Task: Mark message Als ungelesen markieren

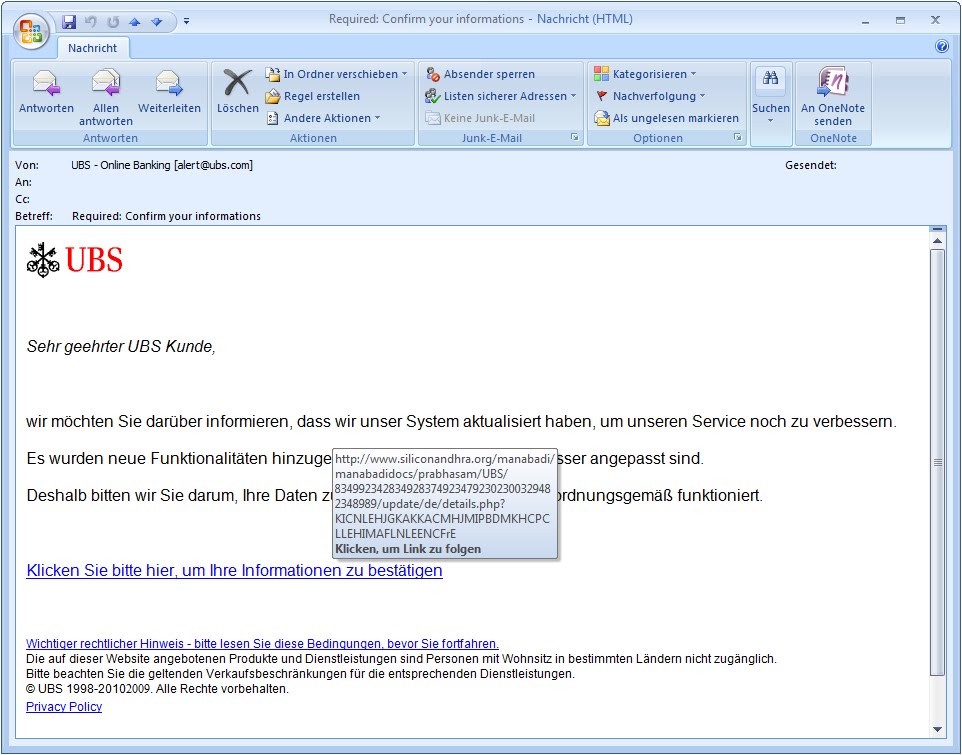Action: (666, 118)
